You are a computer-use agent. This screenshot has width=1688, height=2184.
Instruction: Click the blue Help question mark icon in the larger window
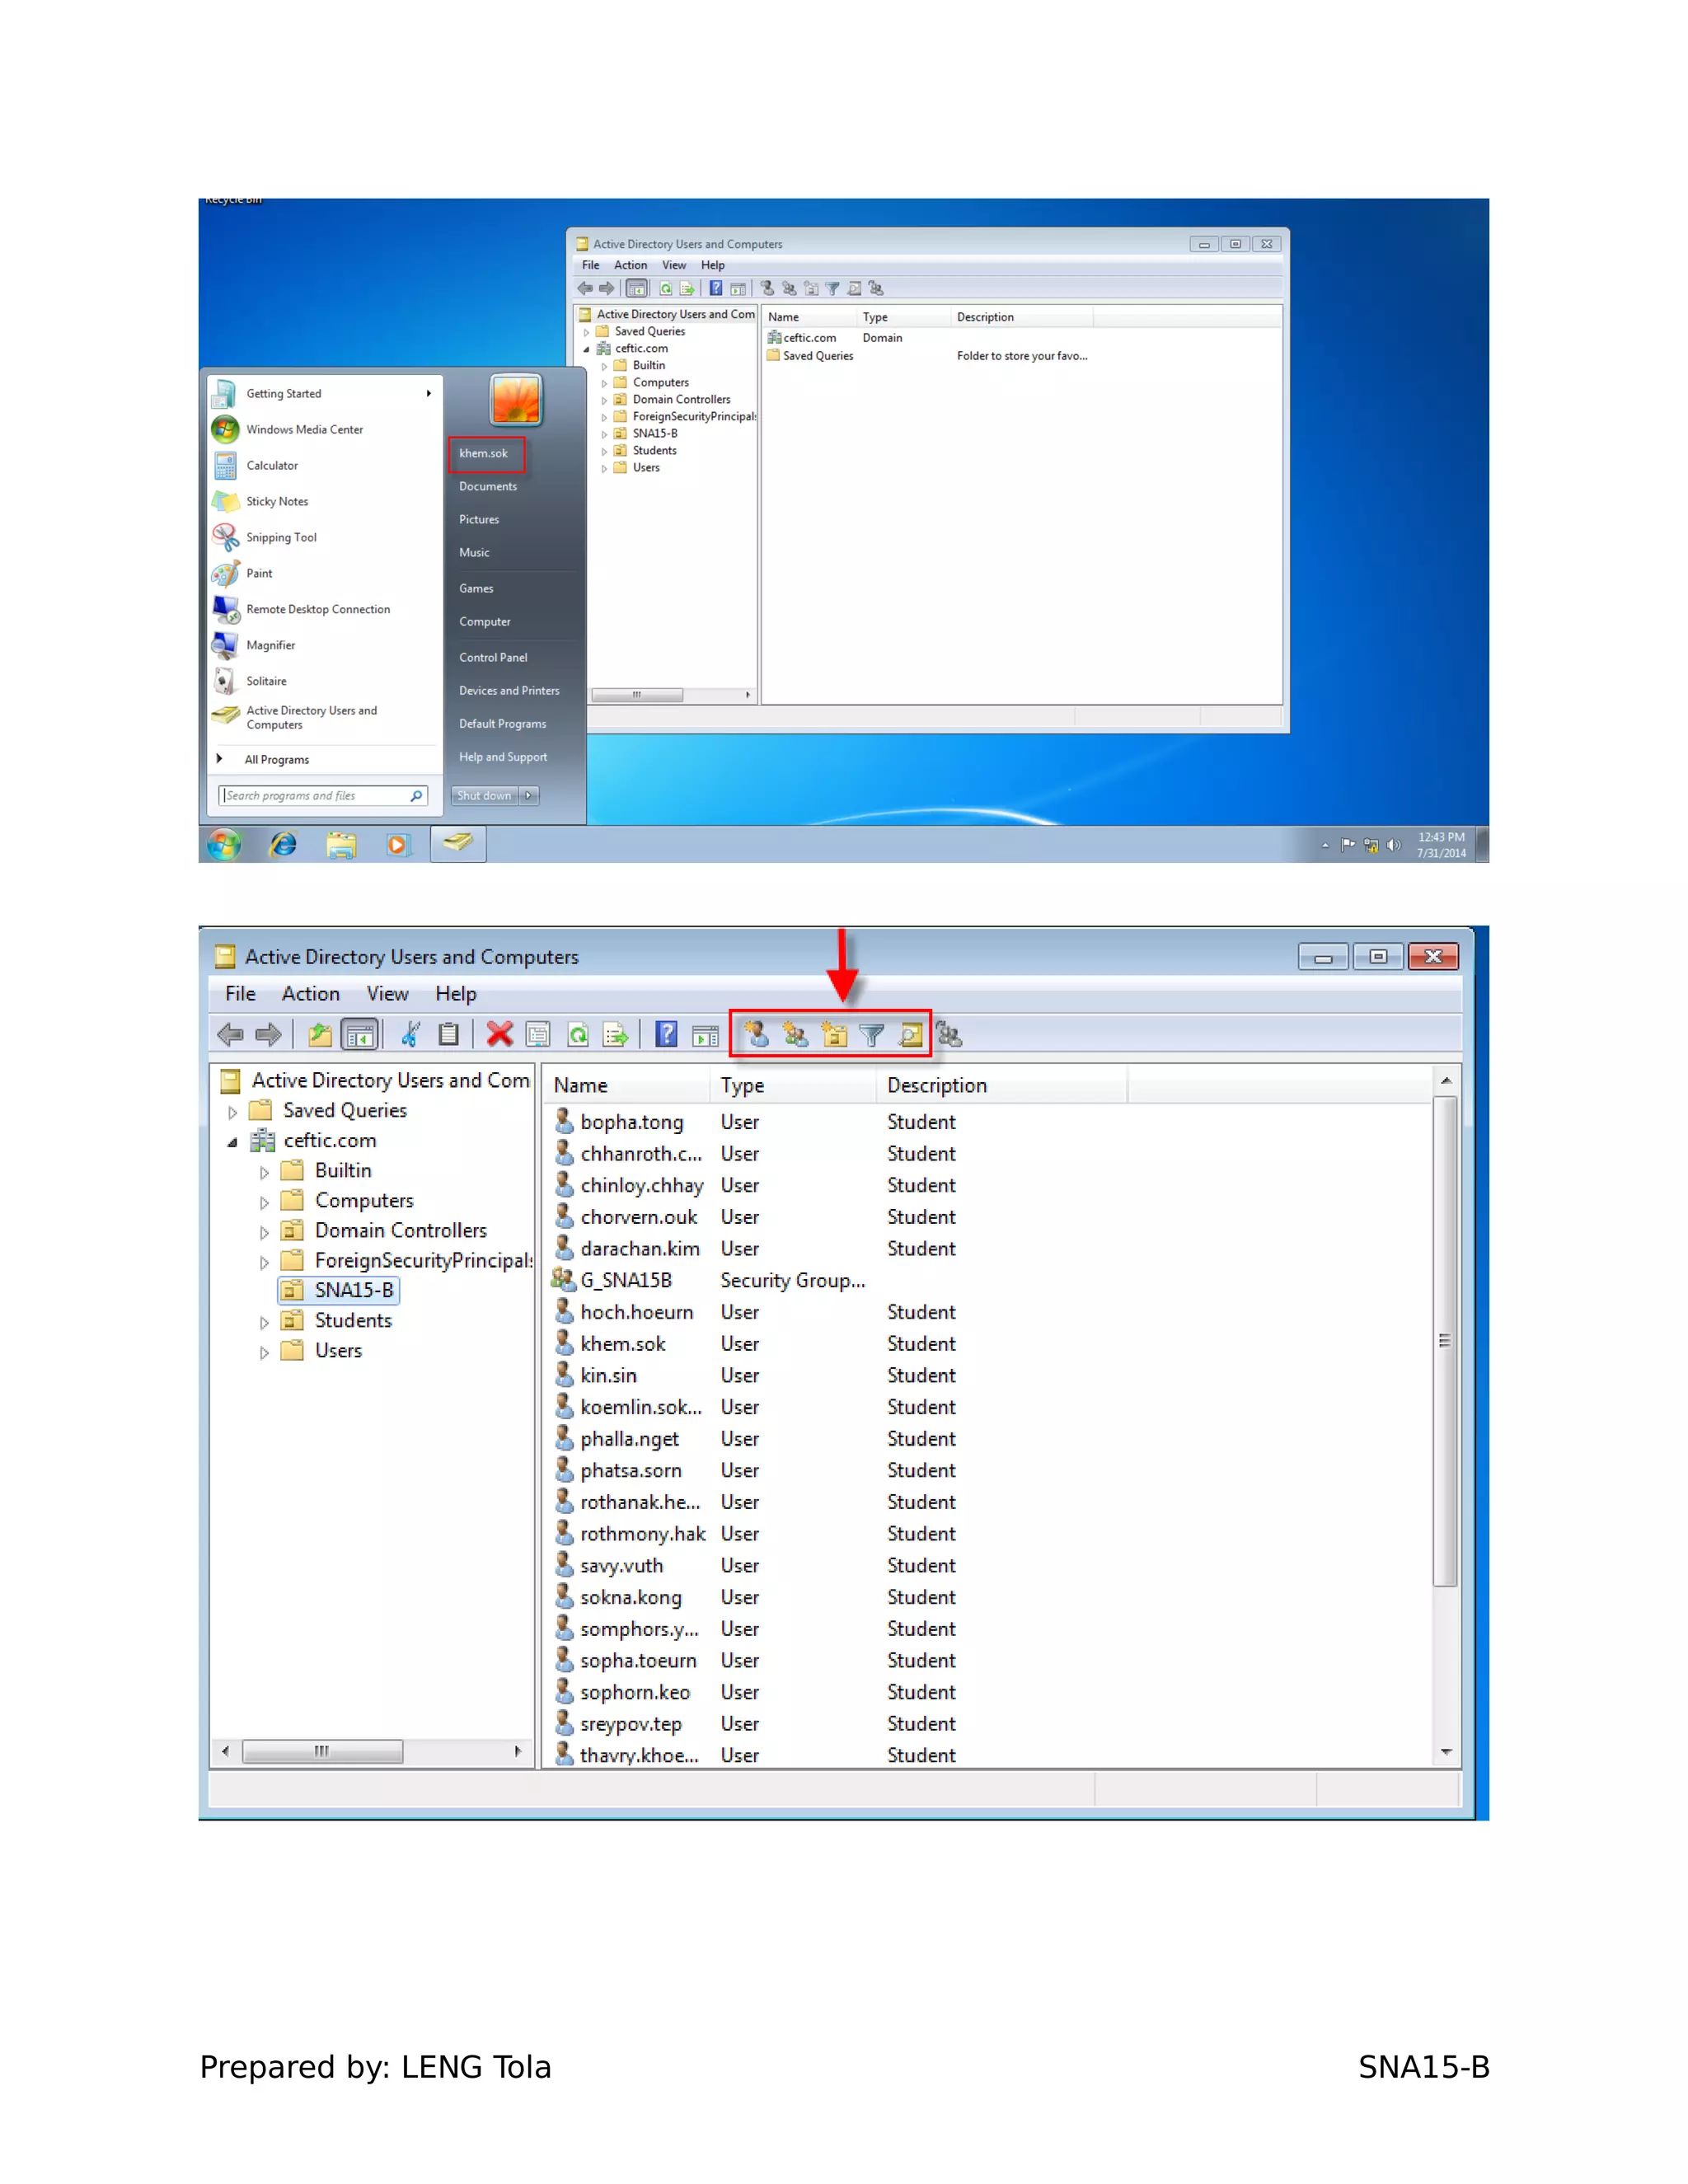click(x=666, y=1034)
